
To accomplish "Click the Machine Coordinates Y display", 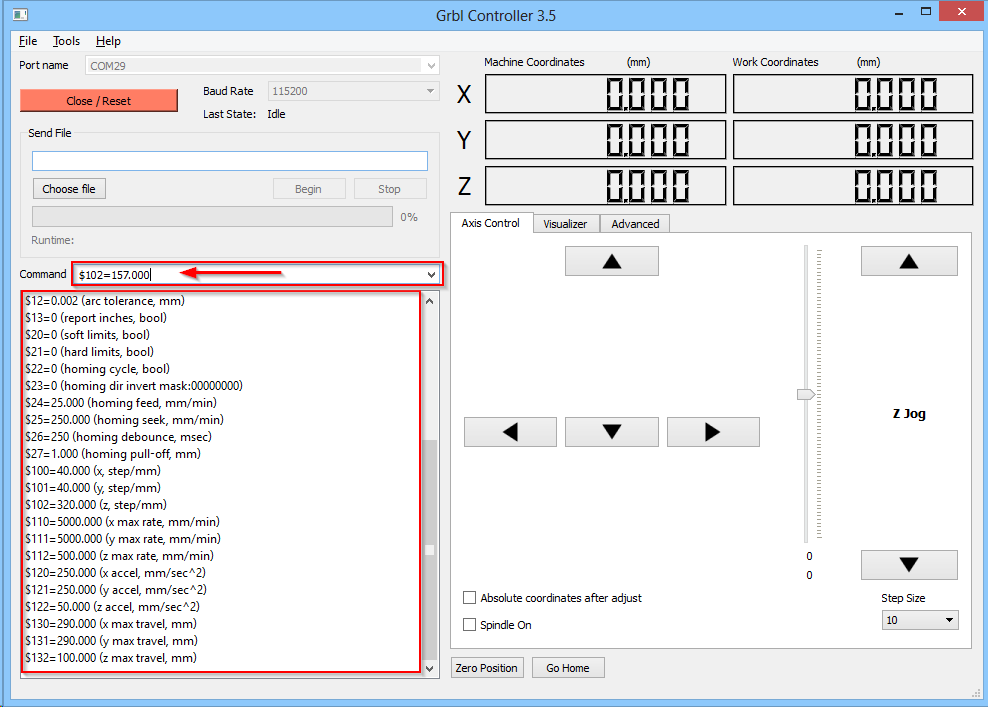I will point(606,140).
